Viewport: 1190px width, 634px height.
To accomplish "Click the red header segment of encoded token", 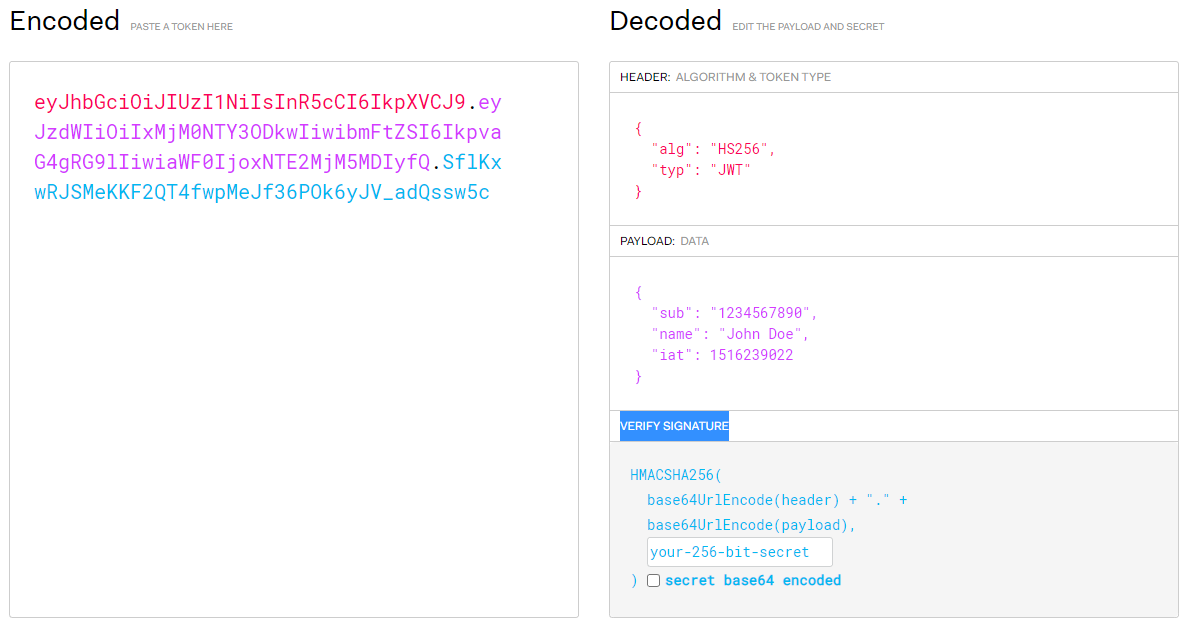I will tap(249, 102).
